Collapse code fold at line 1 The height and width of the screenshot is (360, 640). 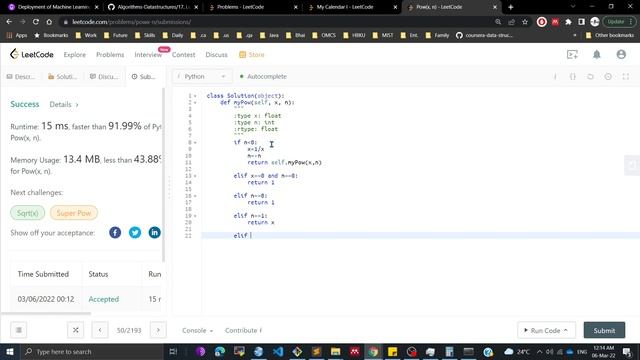pyautogui.click(x=195, y=96)
